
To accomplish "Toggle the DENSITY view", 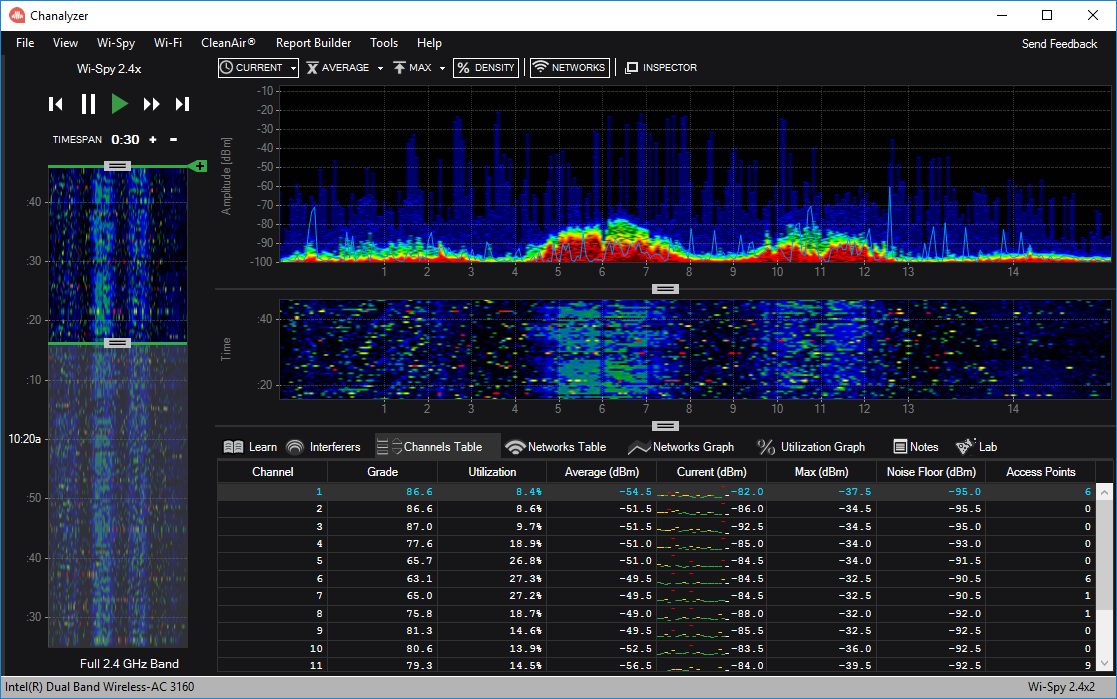I will point(486,68).
